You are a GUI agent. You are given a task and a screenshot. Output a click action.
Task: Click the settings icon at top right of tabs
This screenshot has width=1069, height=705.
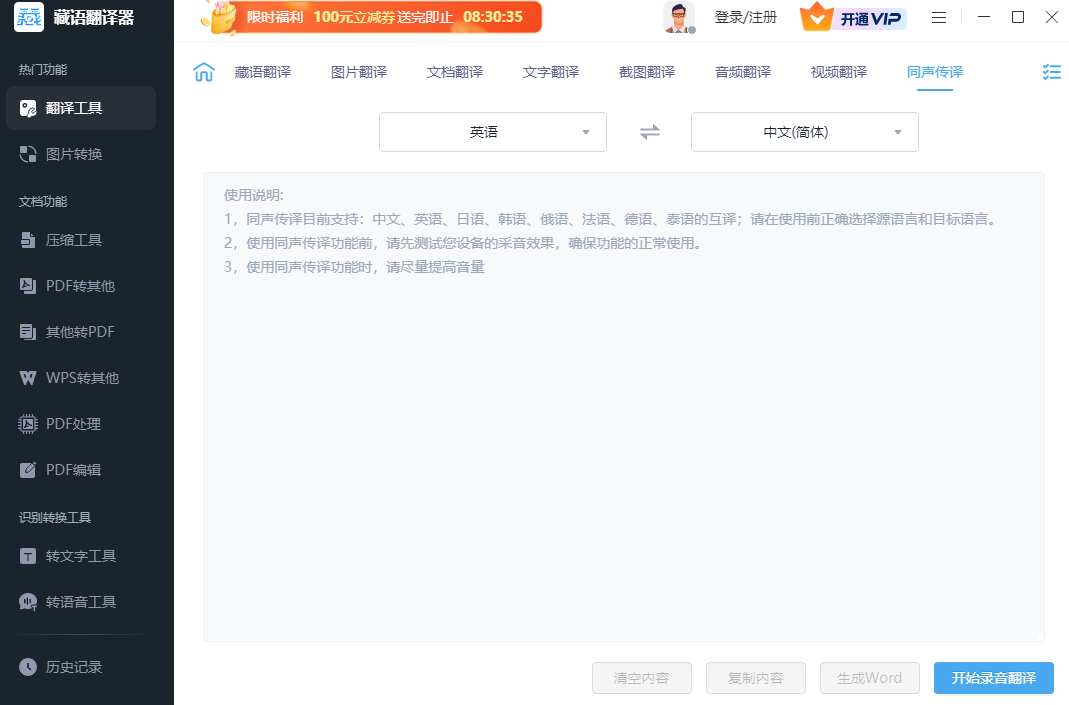[1051, 71]
